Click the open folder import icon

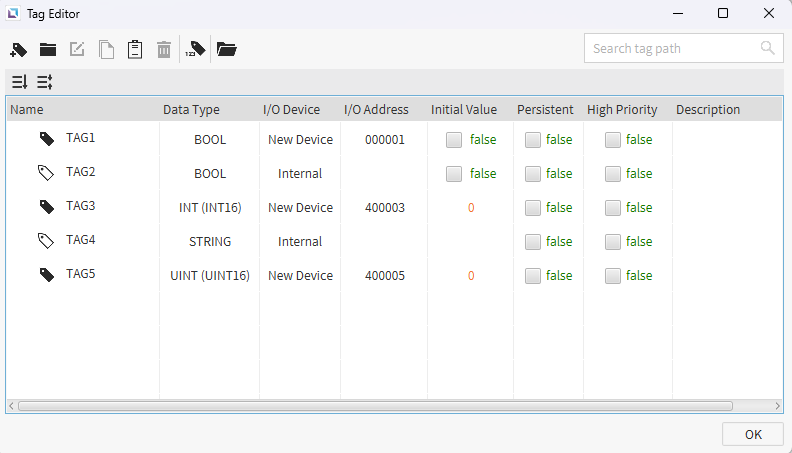click(x=227, y=49)
